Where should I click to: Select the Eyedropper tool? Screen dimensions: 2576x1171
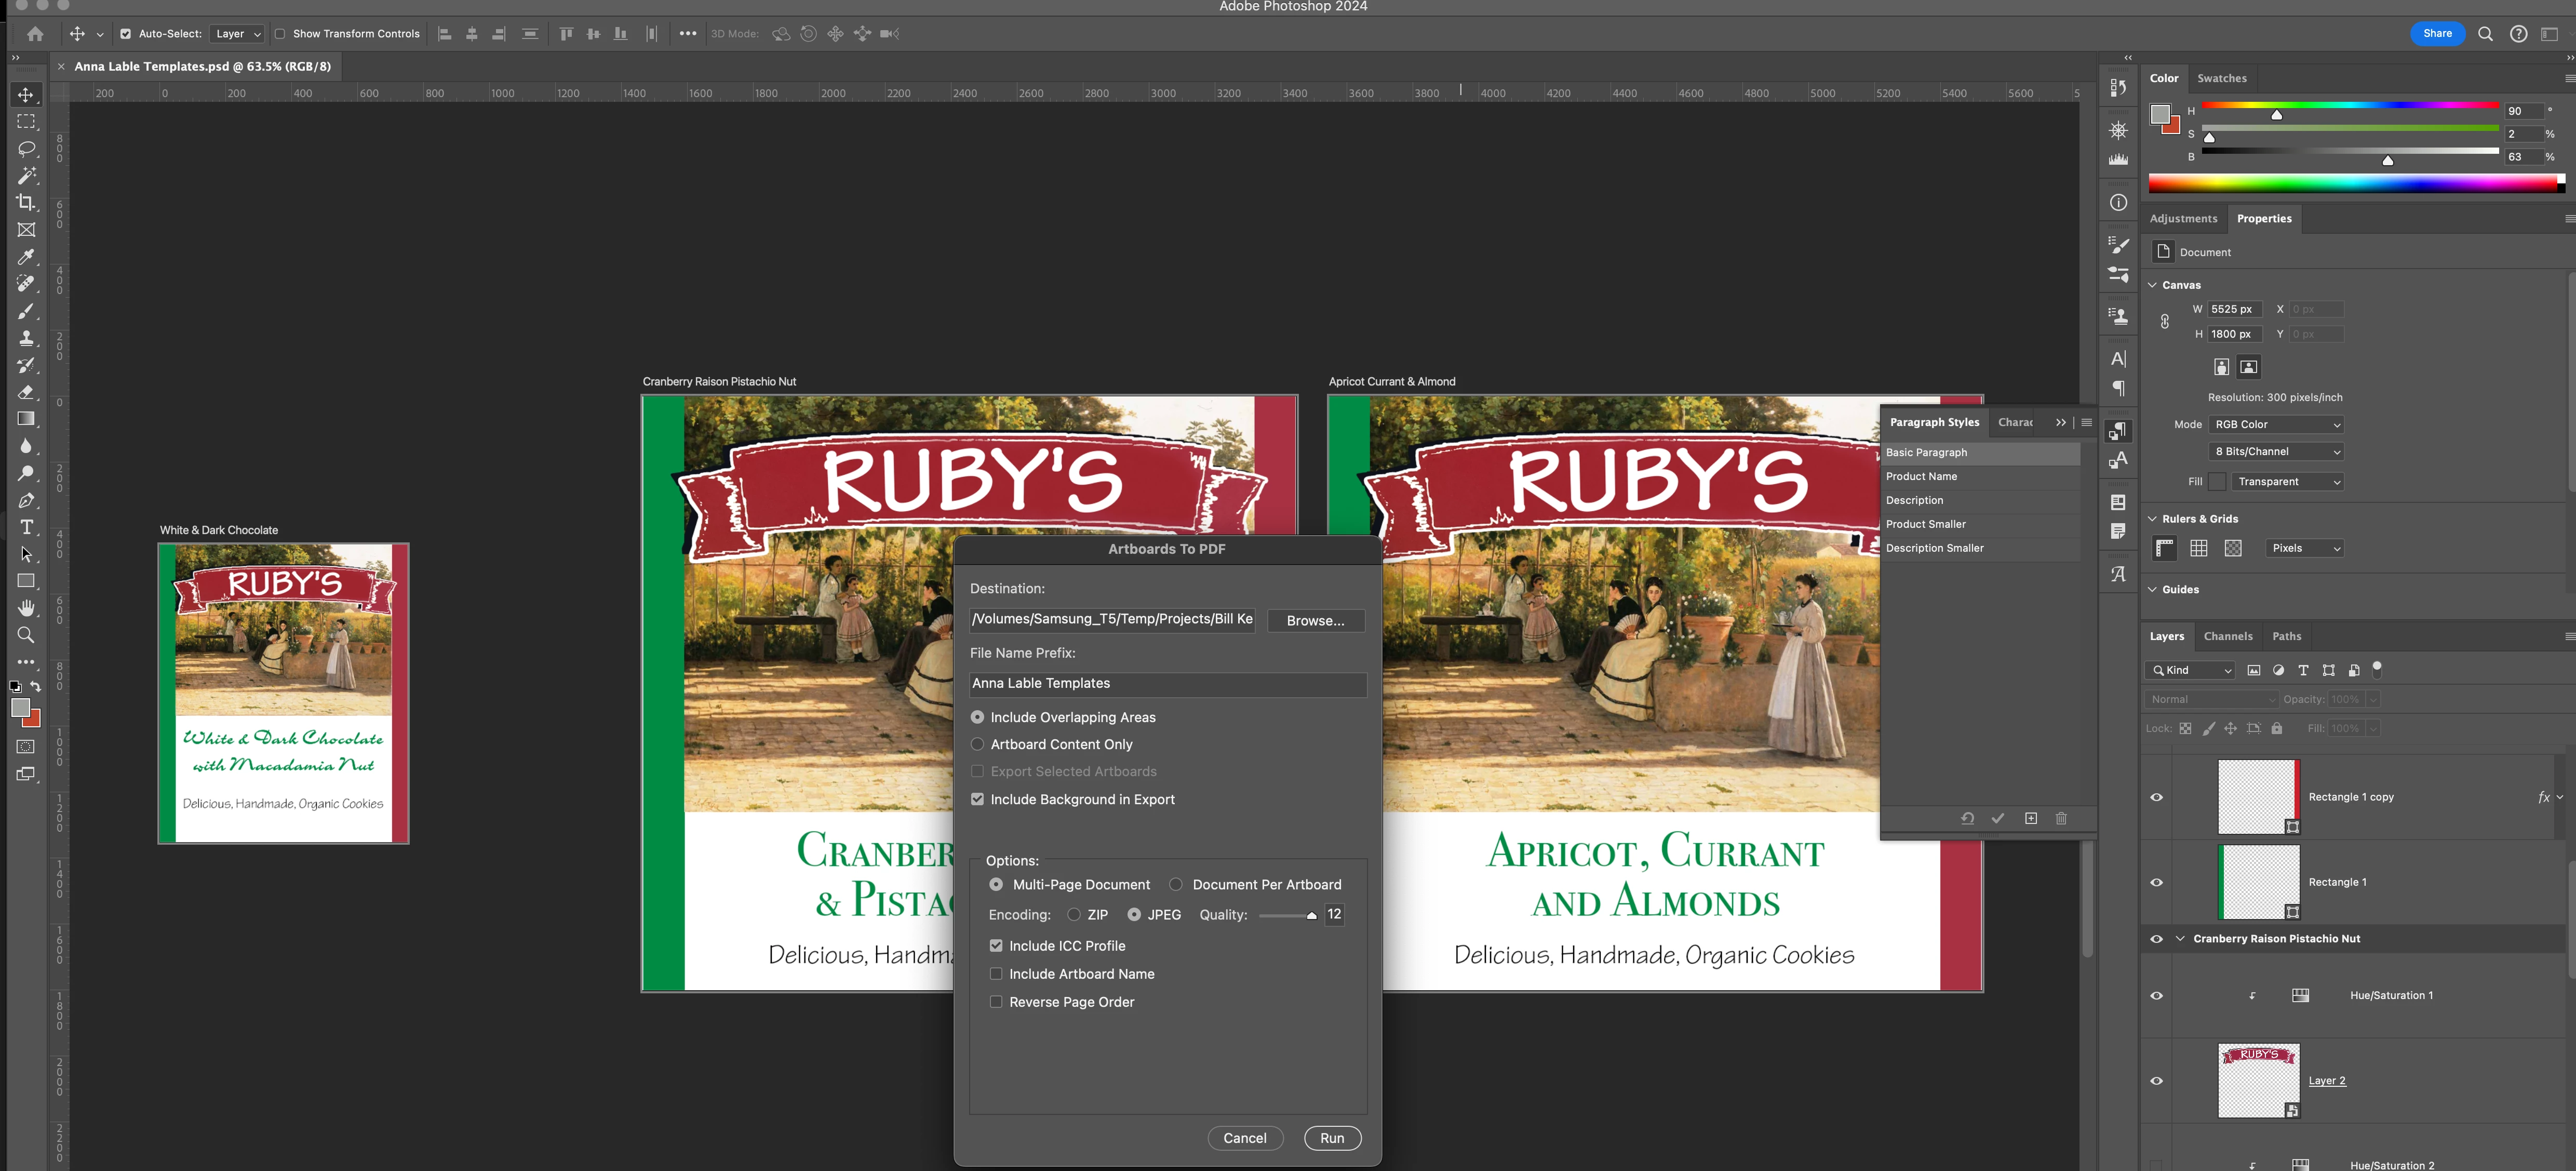tap(27, 257)
